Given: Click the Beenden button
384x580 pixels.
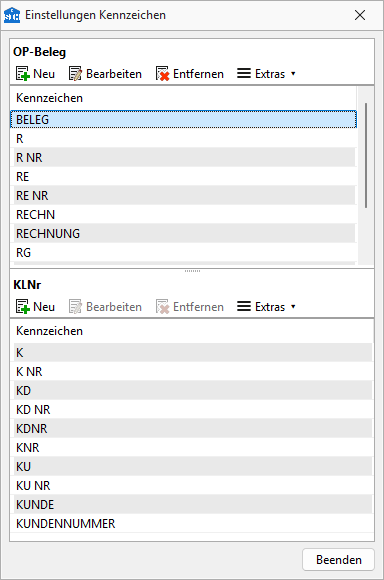Looking at the screenshot, I should (338, 560).
